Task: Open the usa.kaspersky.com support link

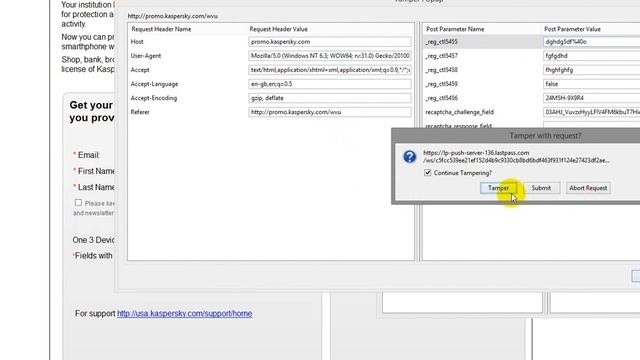Action: coord(184,313)
